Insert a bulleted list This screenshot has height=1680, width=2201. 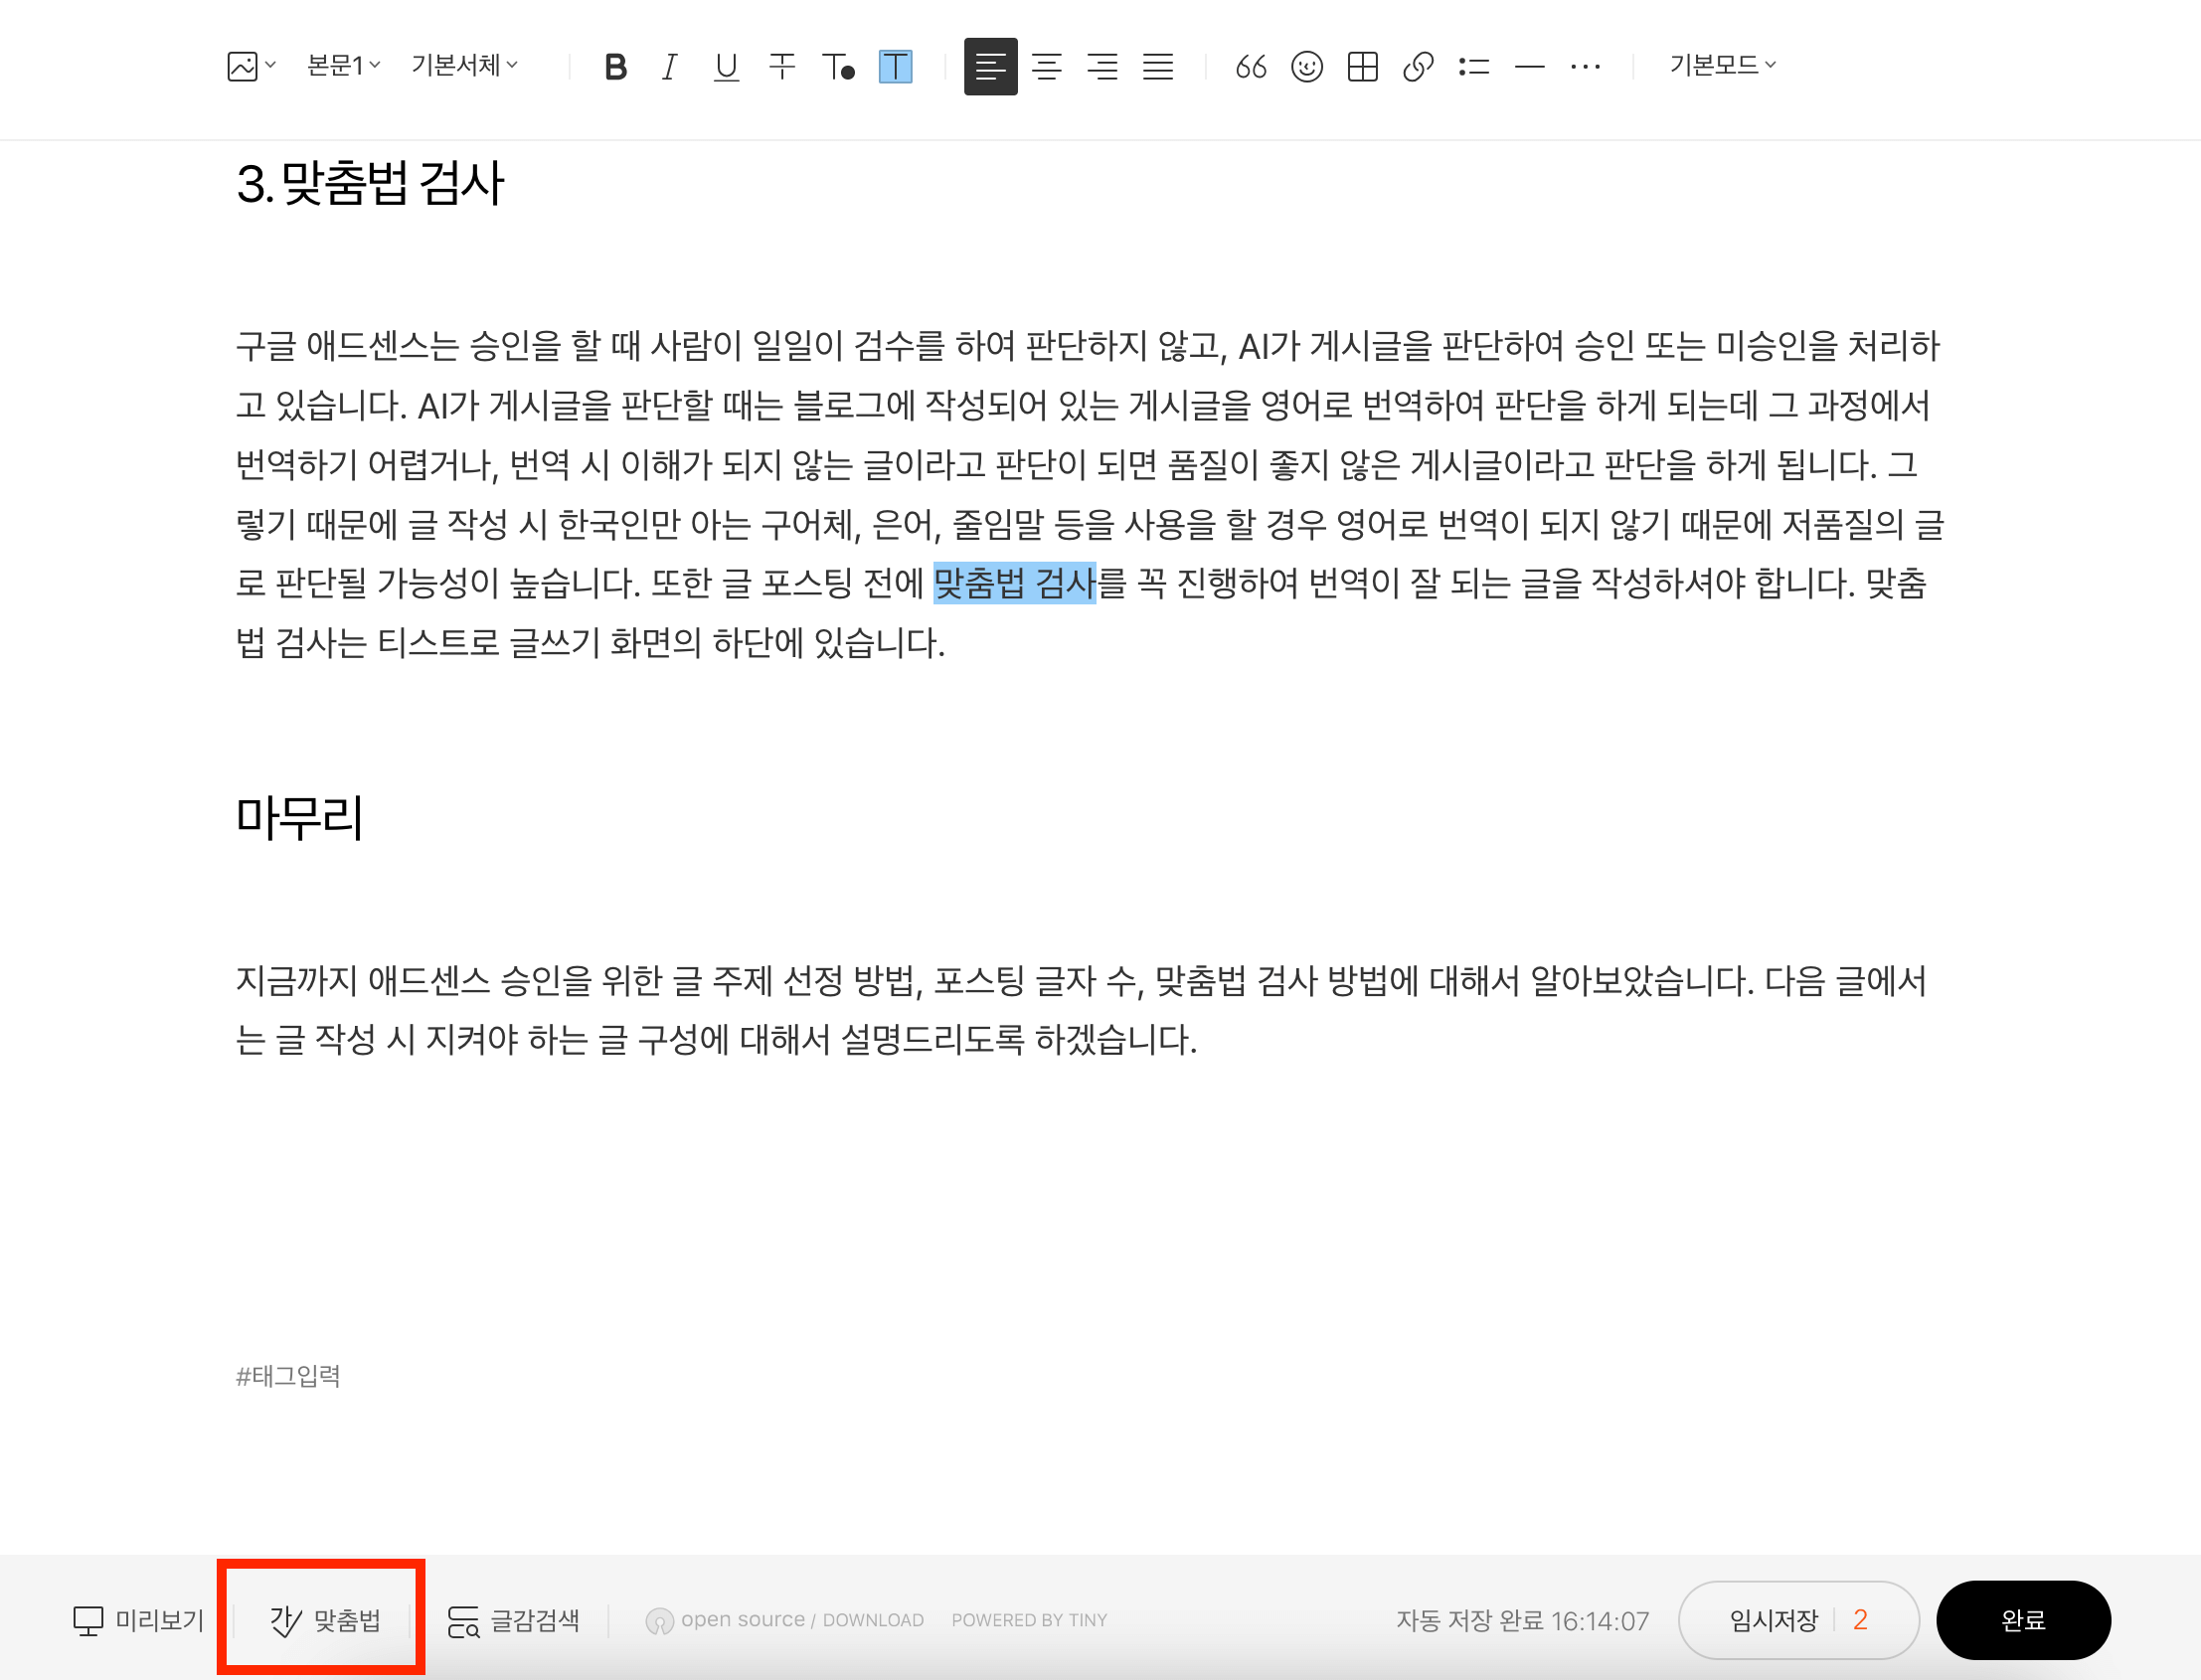point(1474,66)
